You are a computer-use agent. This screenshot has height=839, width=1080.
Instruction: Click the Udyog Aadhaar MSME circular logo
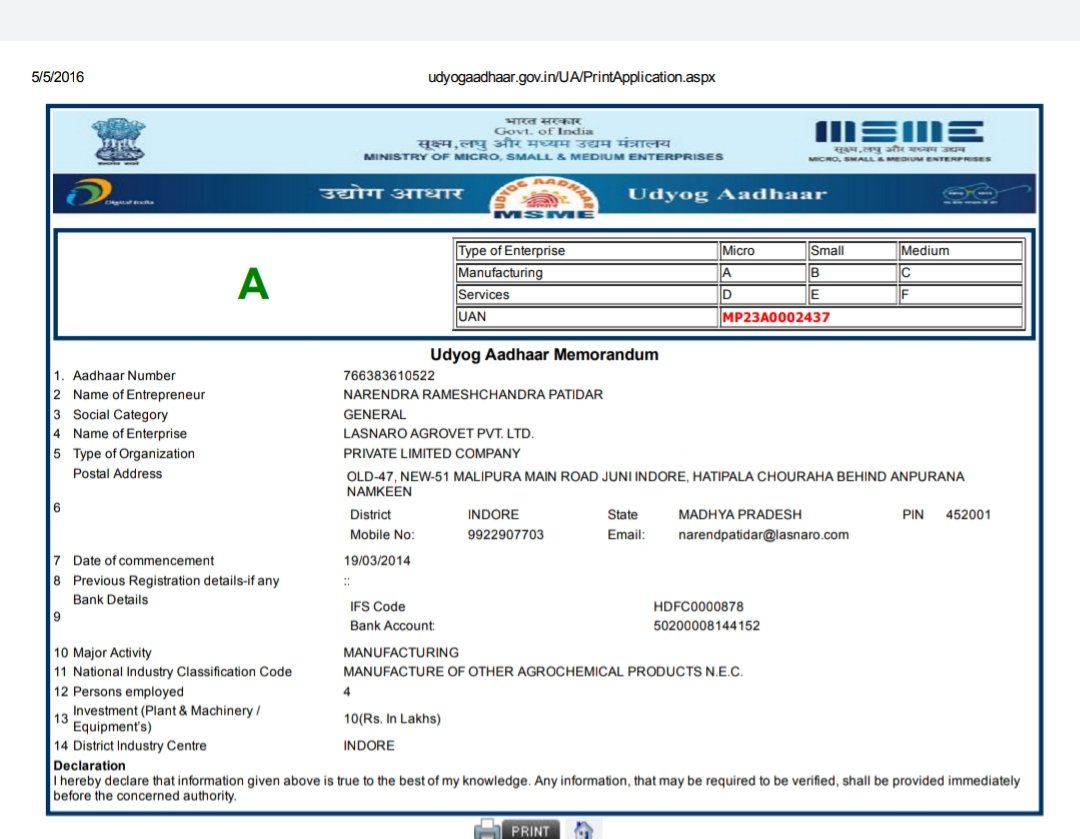(x=544, y=197)
